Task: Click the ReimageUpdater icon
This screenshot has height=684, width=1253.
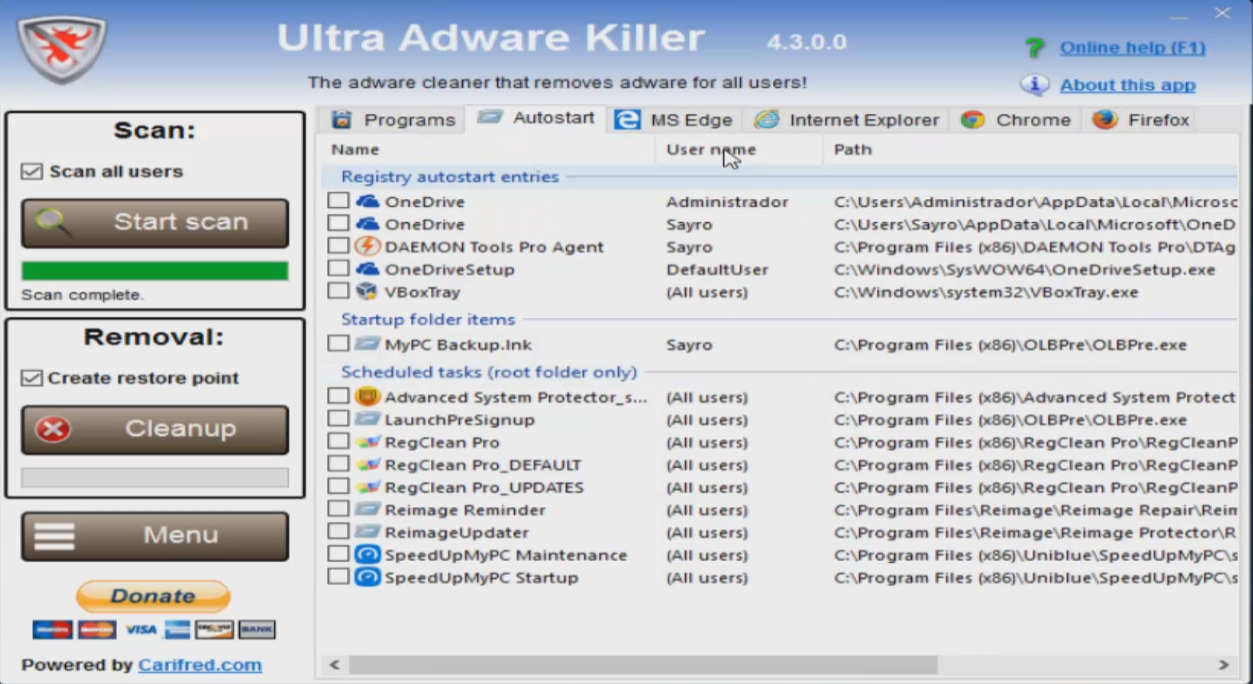Action: point(367,532)
